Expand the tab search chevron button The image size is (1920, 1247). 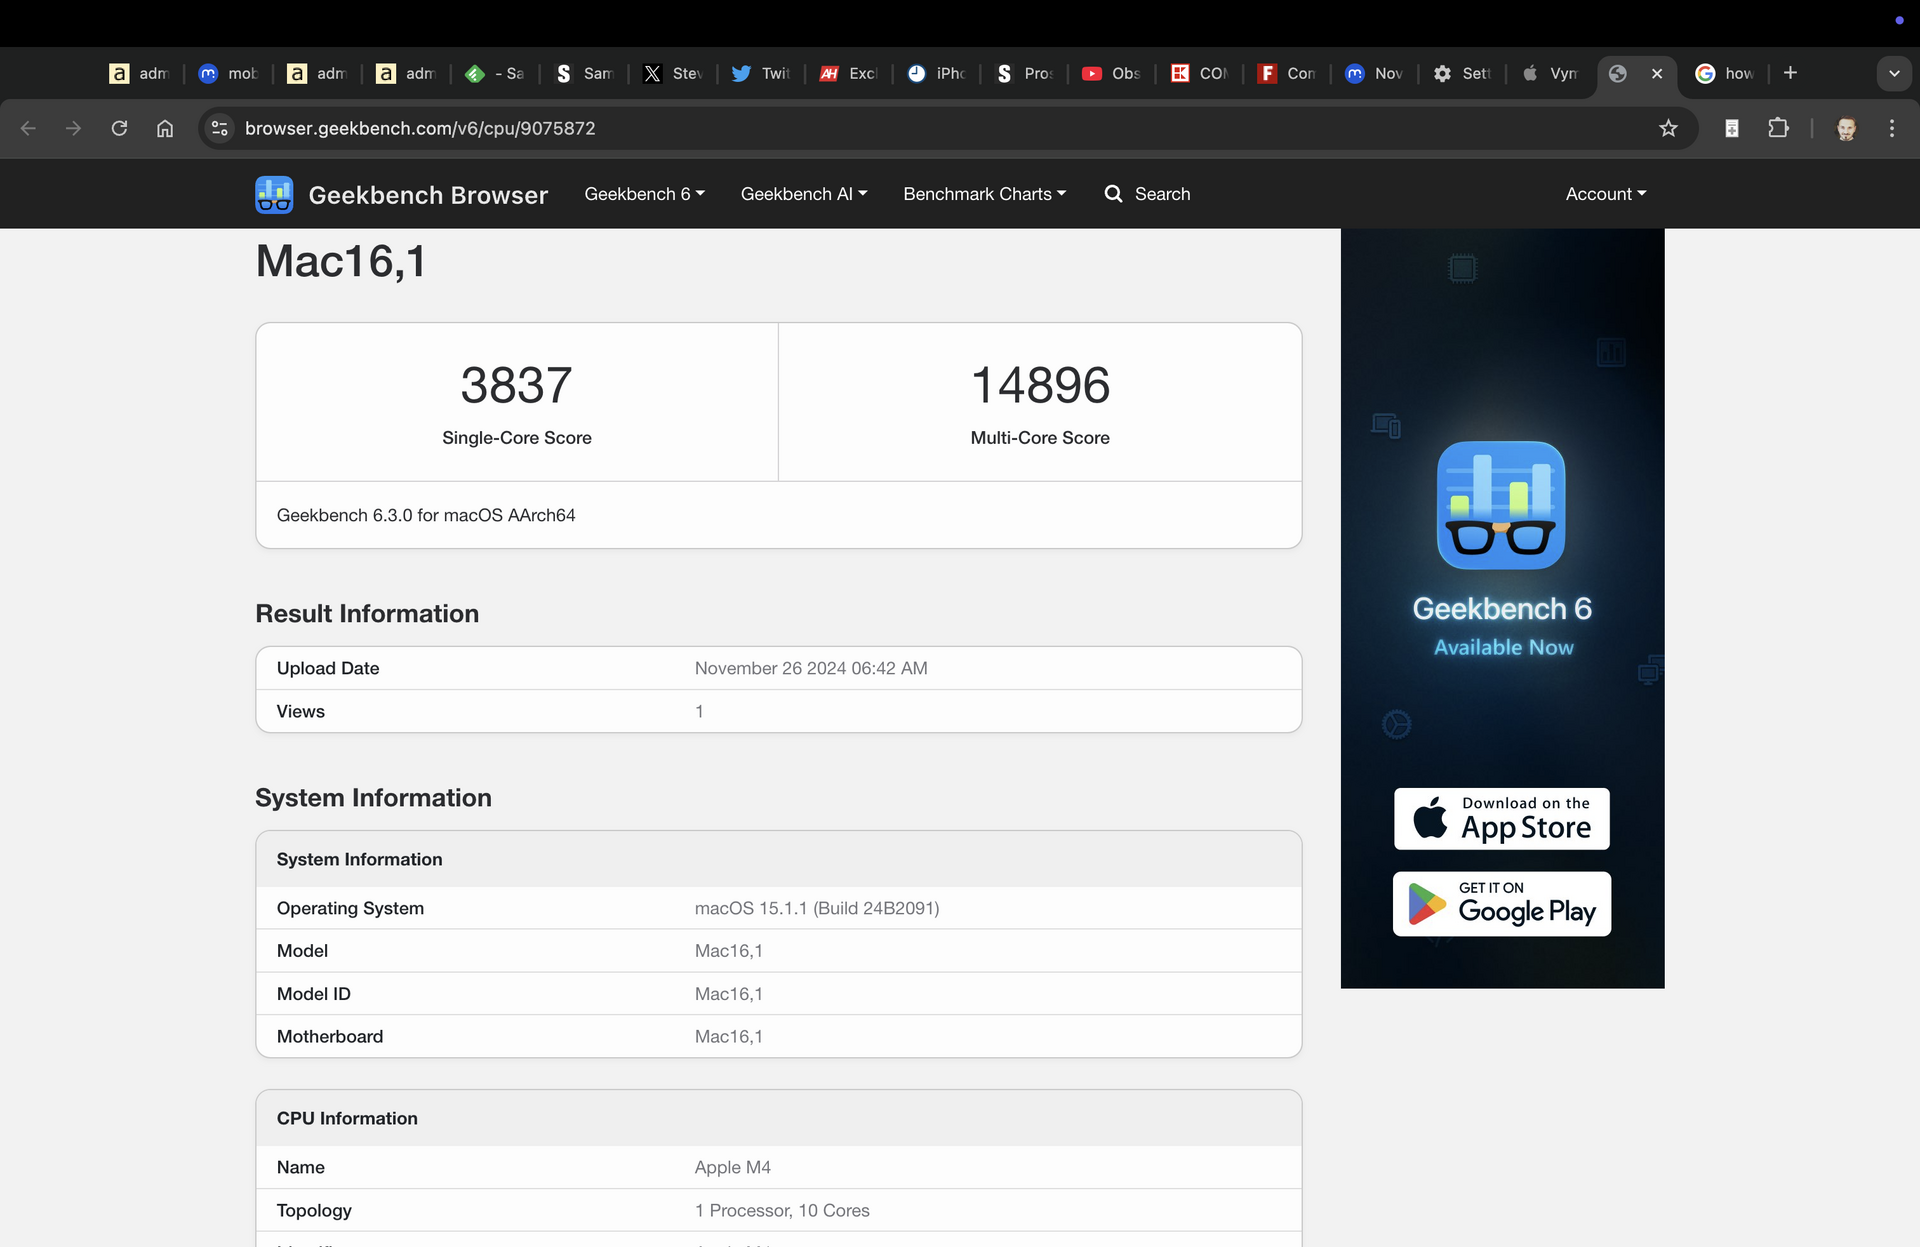pos(1893,73)
